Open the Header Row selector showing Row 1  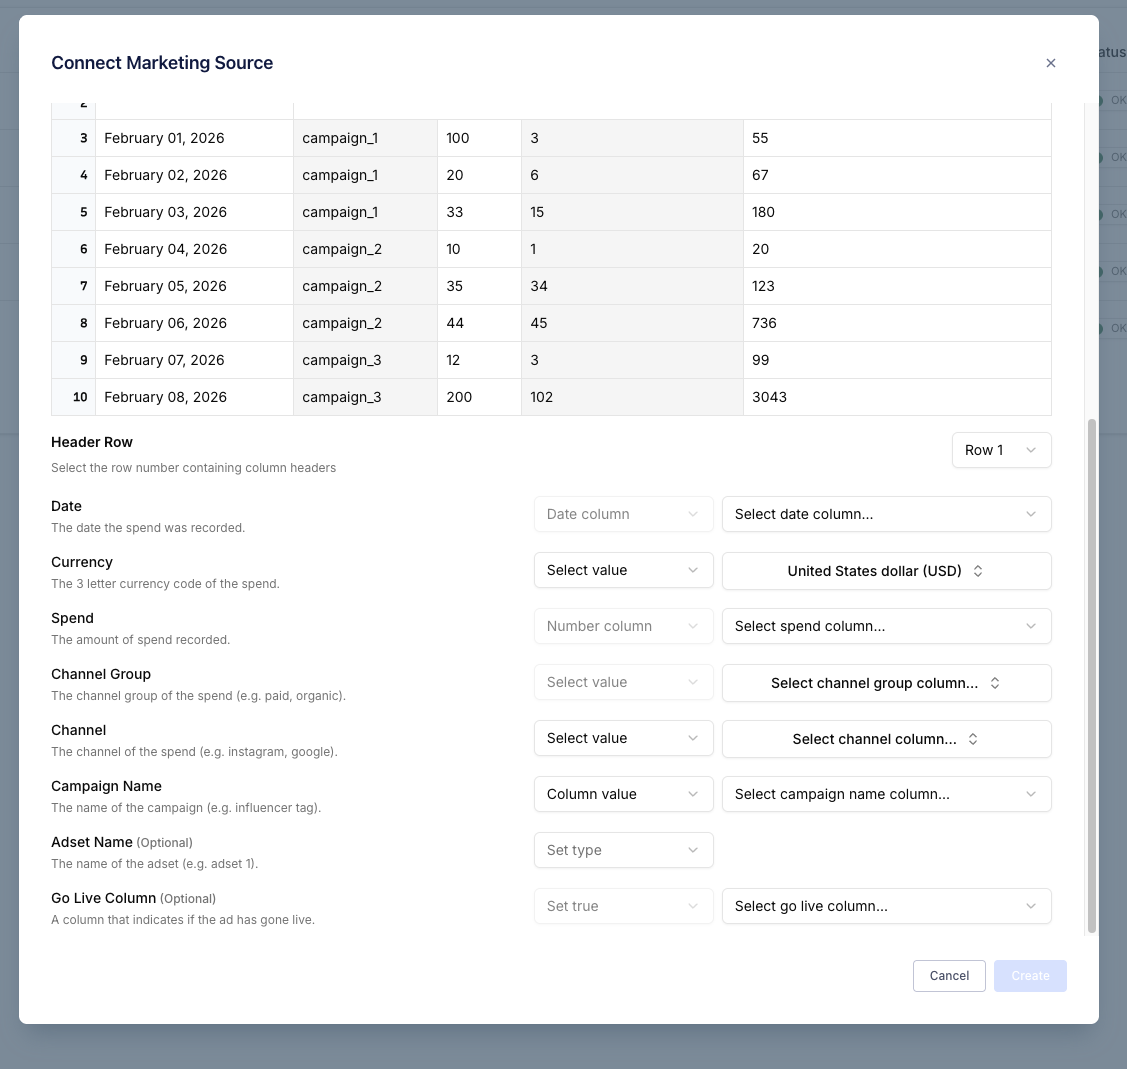coord(1001,450)
